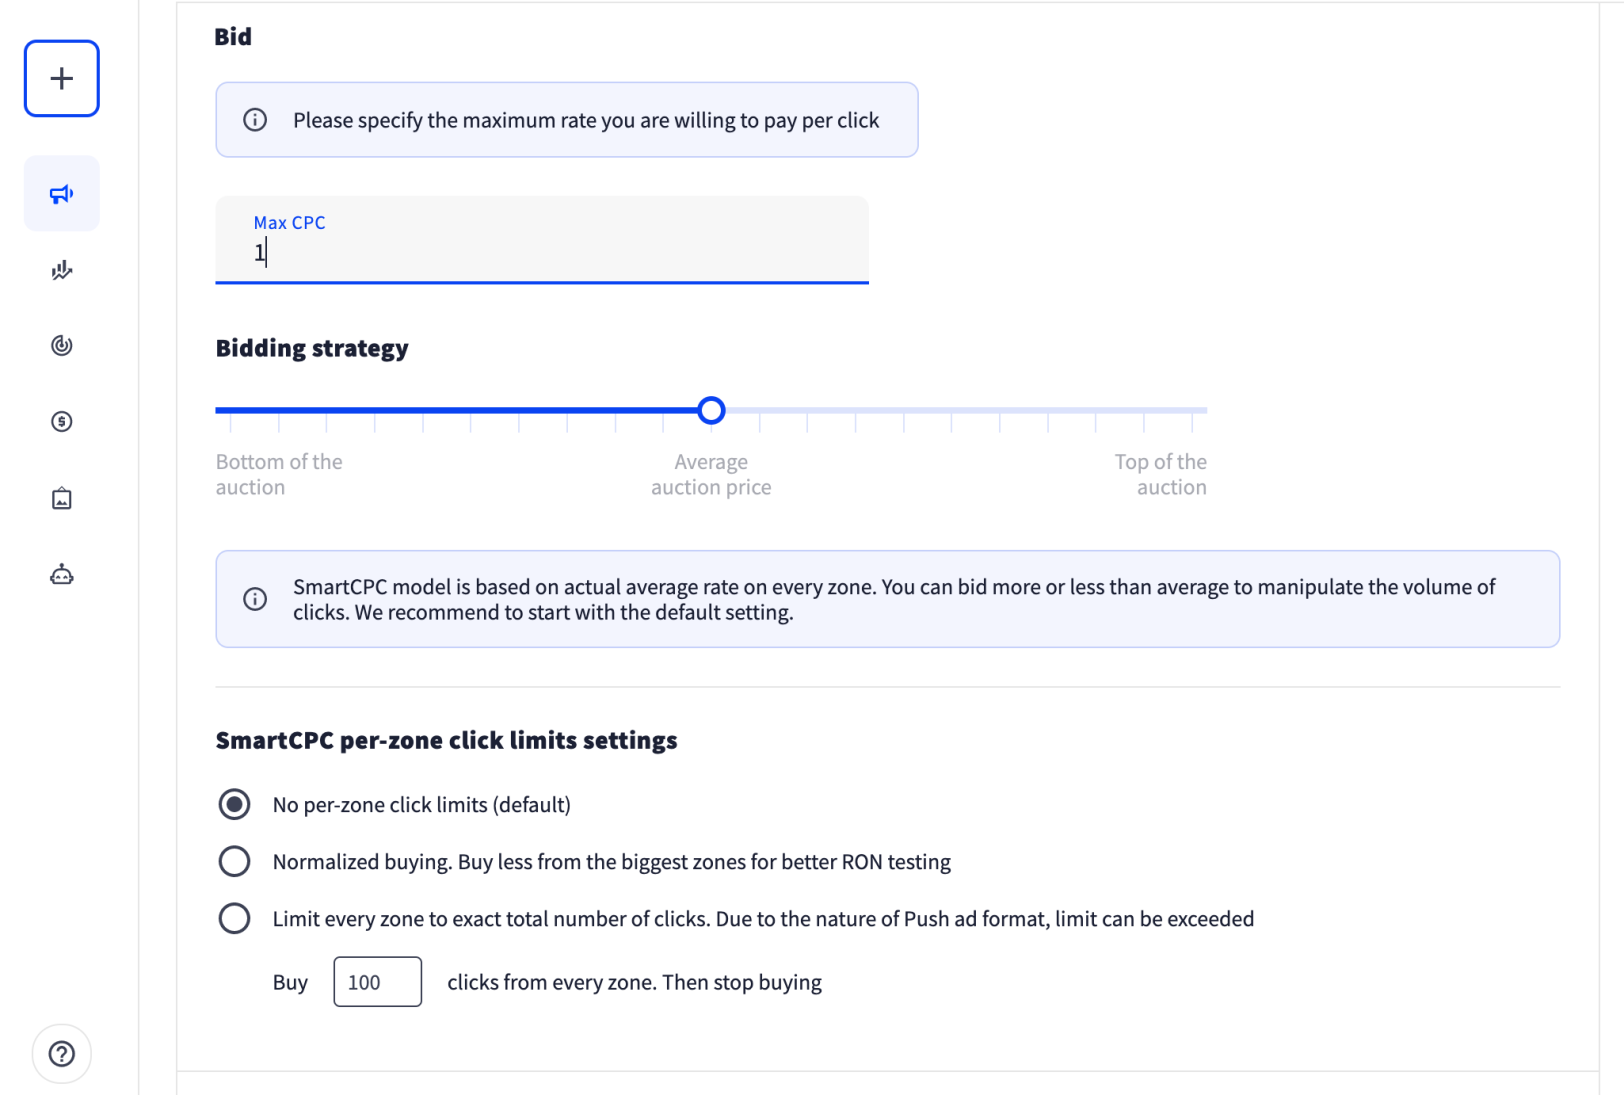Click the 'Max CPC' field label

(x=289, y=223)
